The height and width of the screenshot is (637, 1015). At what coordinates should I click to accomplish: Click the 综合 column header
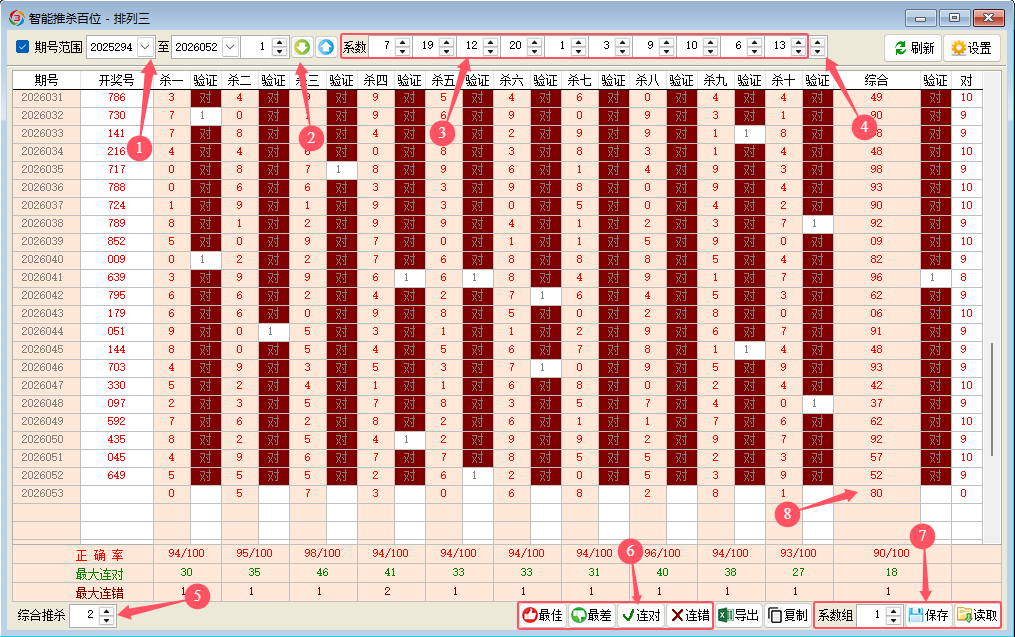click(876, 80)
